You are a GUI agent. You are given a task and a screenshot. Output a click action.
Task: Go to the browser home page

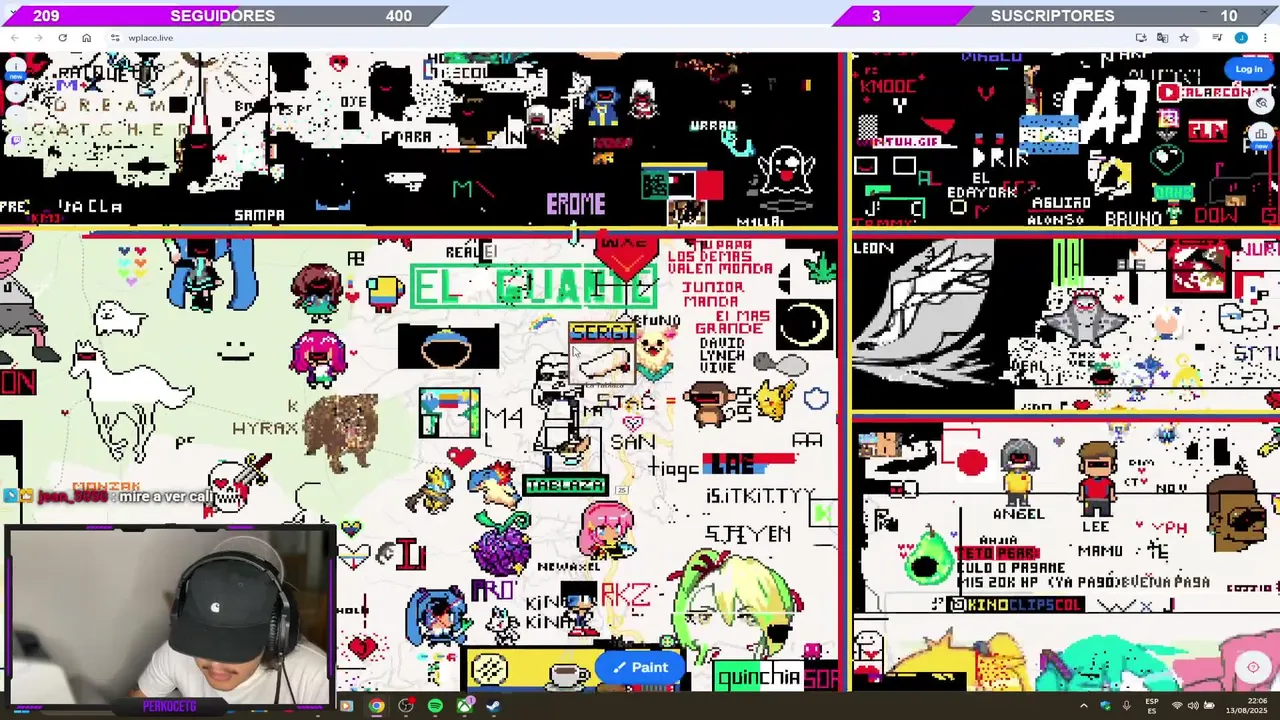[x=86, y=38]
